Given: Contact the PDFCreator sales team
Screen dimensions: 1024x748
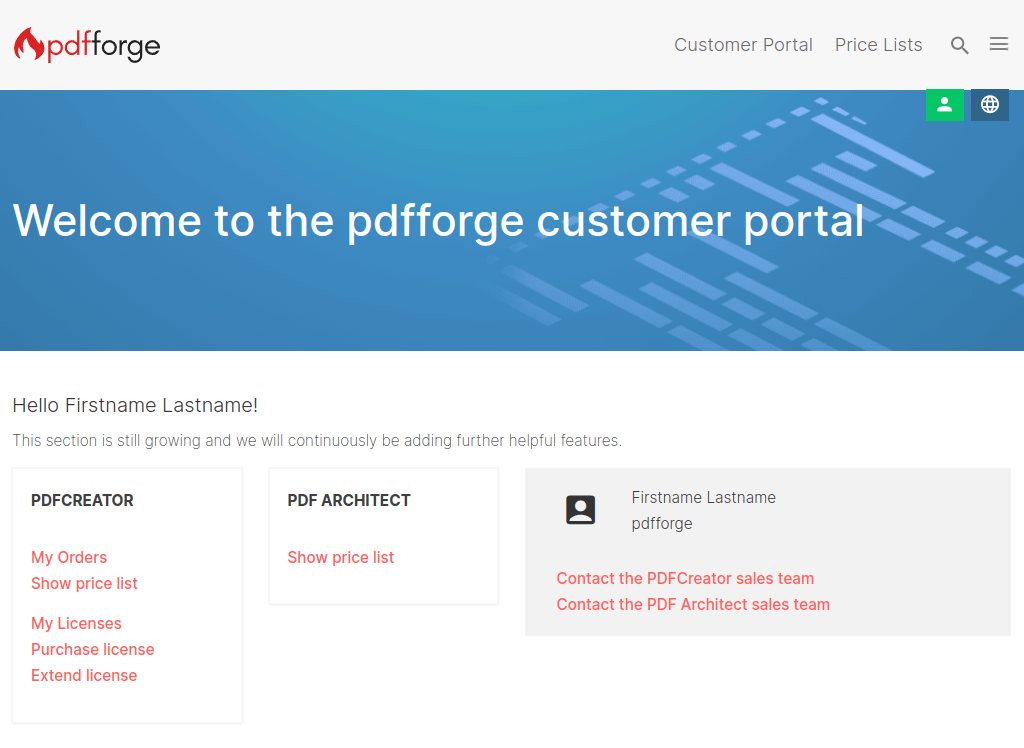Looking at the screenshot, I should click(x=685, y=578).
